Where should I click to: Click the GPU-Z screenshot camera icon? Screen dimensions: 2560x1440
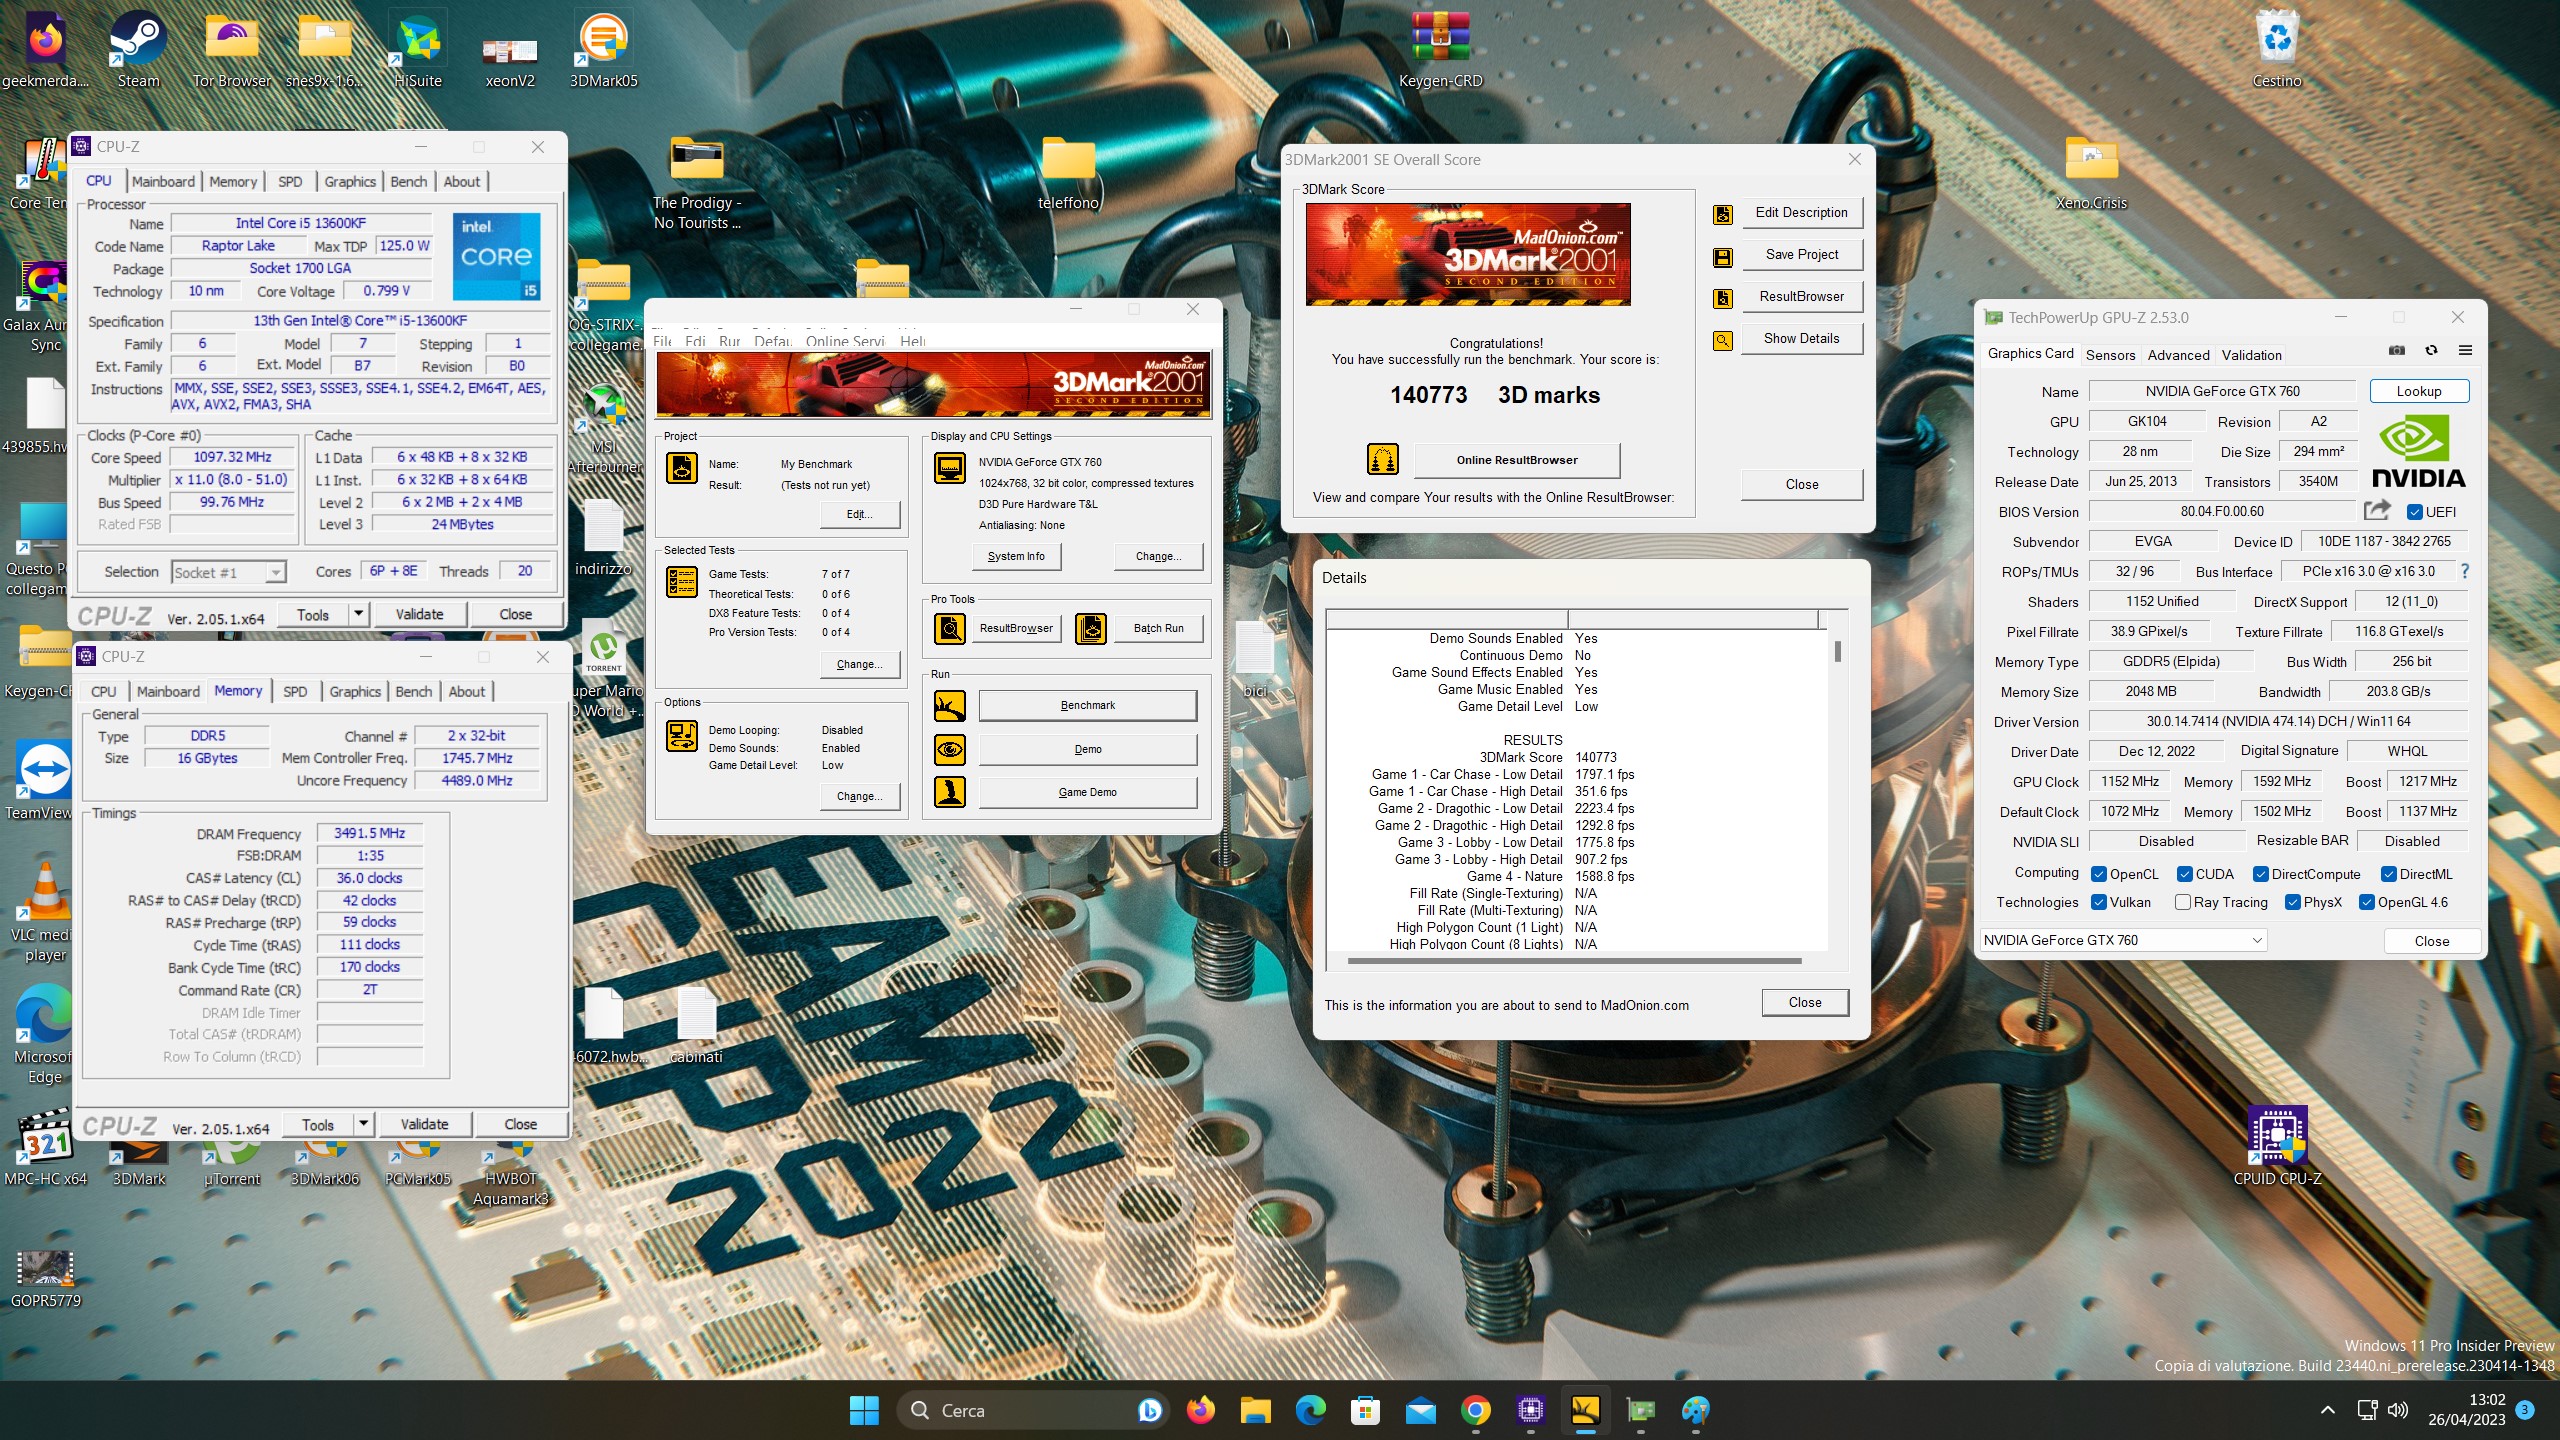click(2397, 351)
